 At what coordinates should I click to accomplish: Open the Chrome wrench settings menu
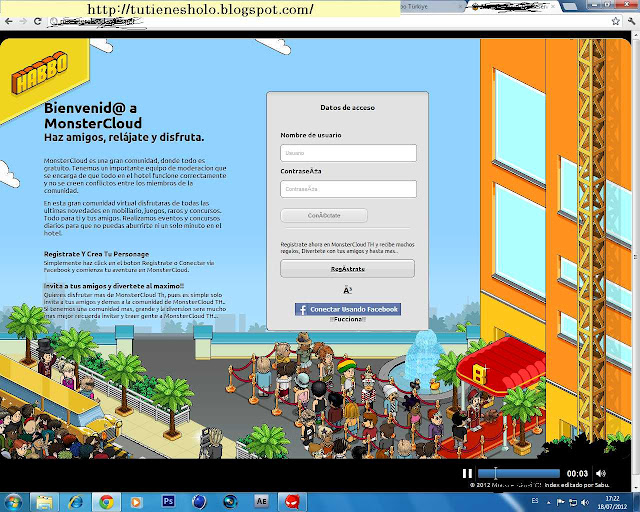tap(632, 21)
